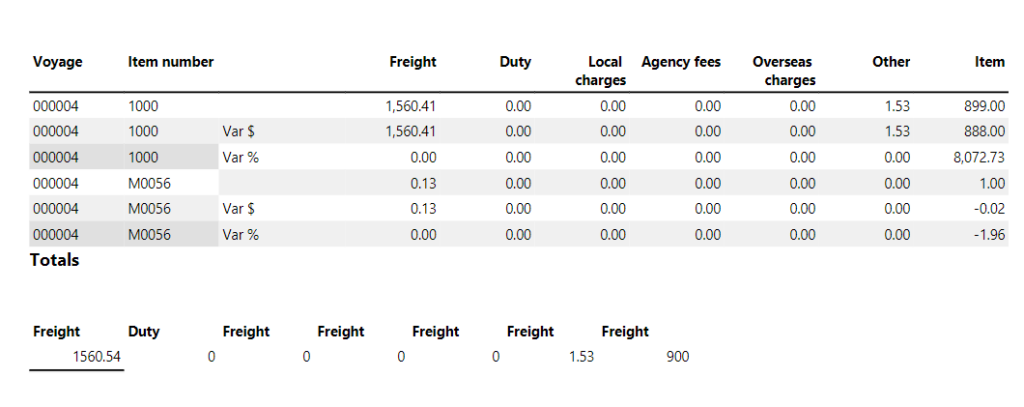Click the Voyage column header
The height and width of the screenshot is (407, 1024).
(x=57, y=62)
